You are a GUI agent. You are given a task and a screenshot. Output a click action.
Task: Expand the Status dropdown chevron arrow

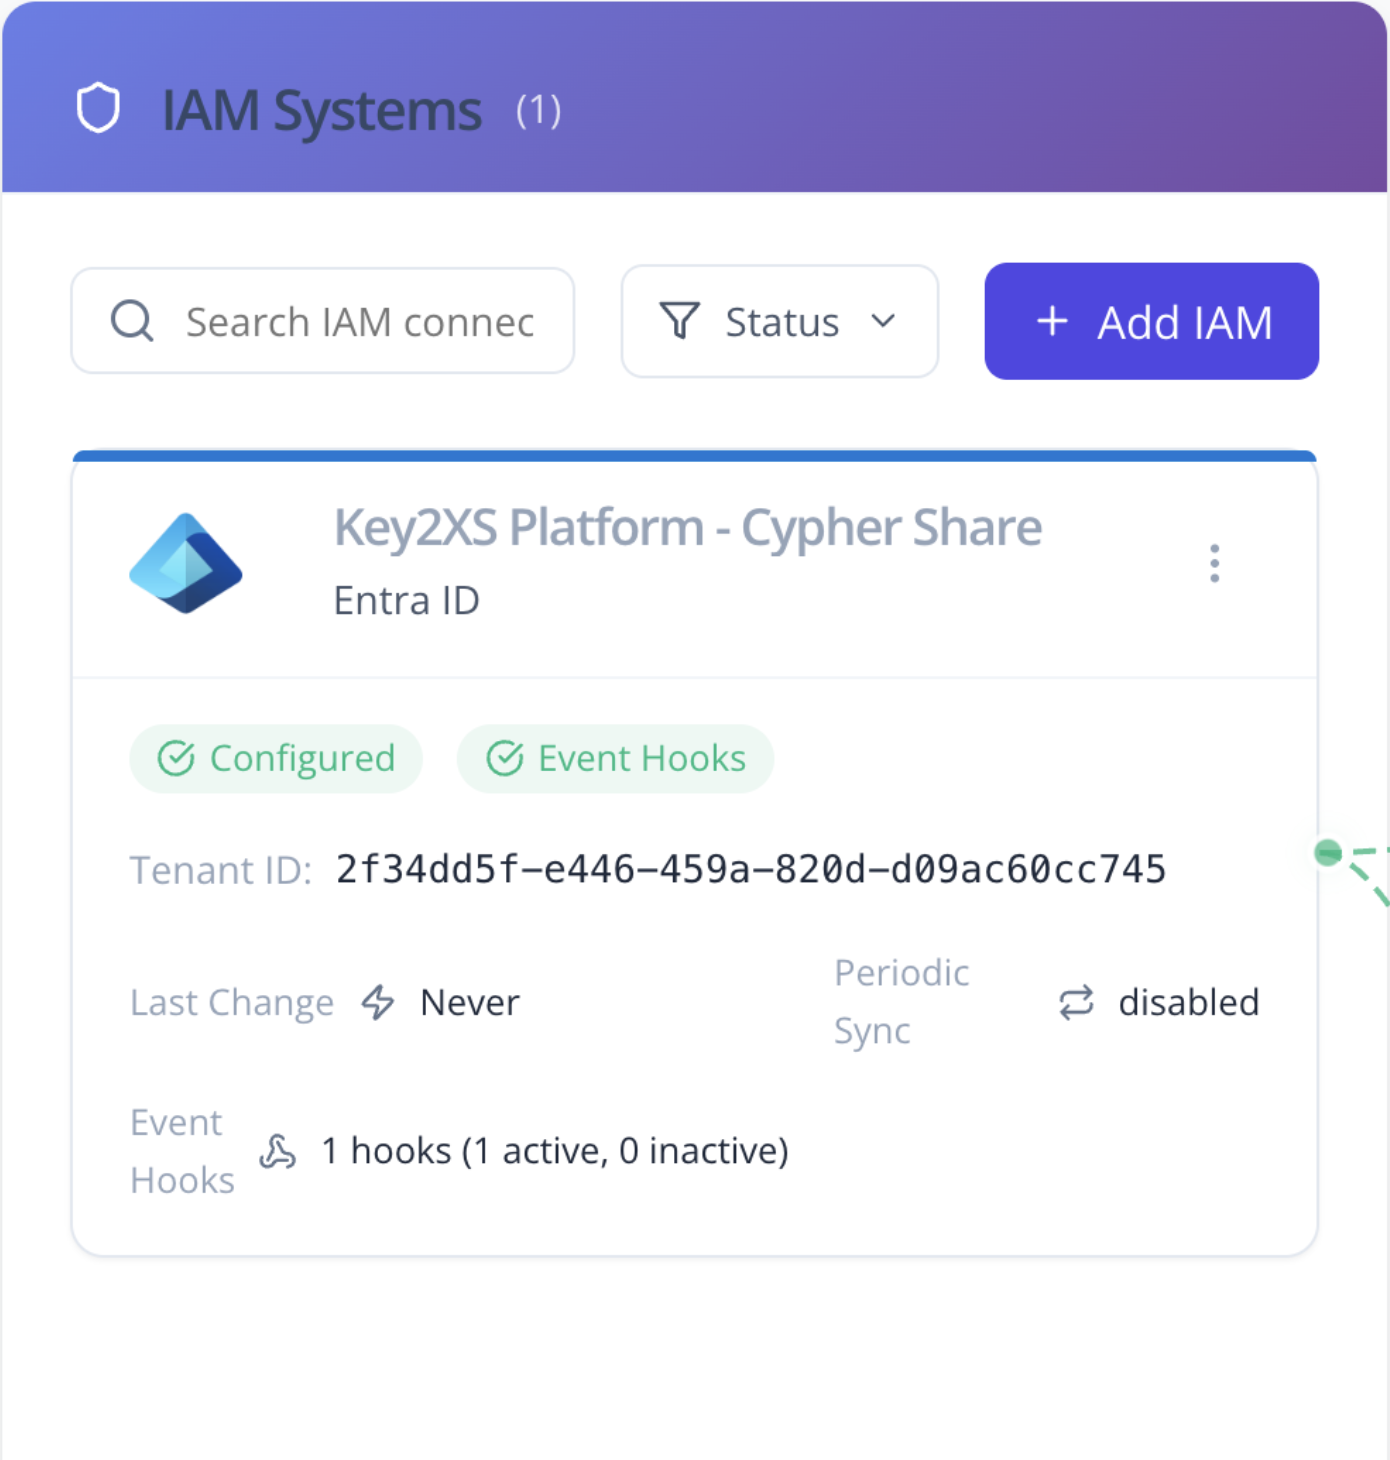(x=883, y=321)
